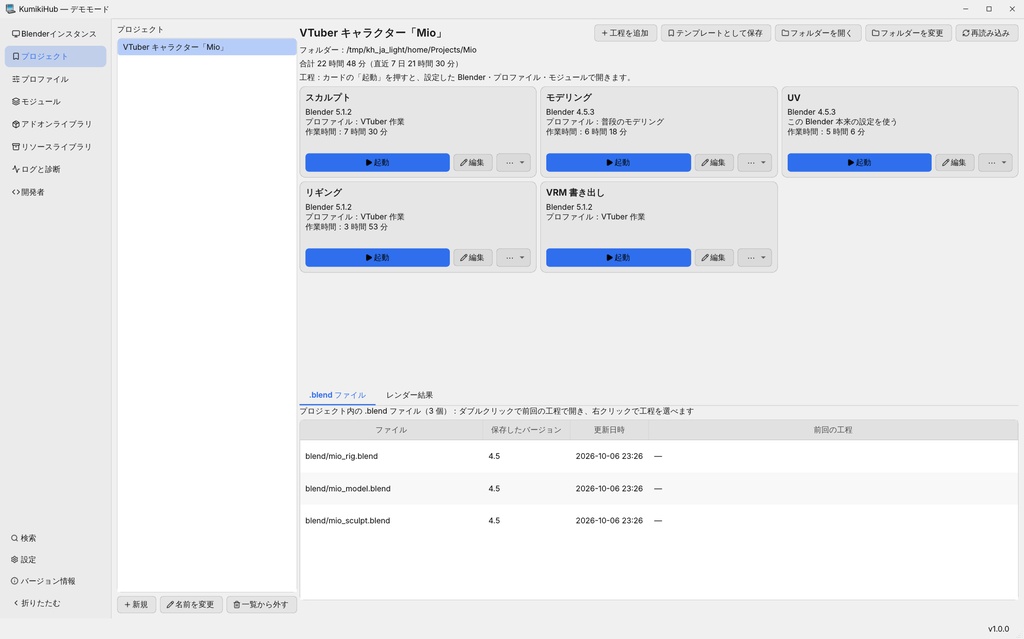Click the 一覧から外す button
The image size is (1024, 639).
(x=261, y=605)
